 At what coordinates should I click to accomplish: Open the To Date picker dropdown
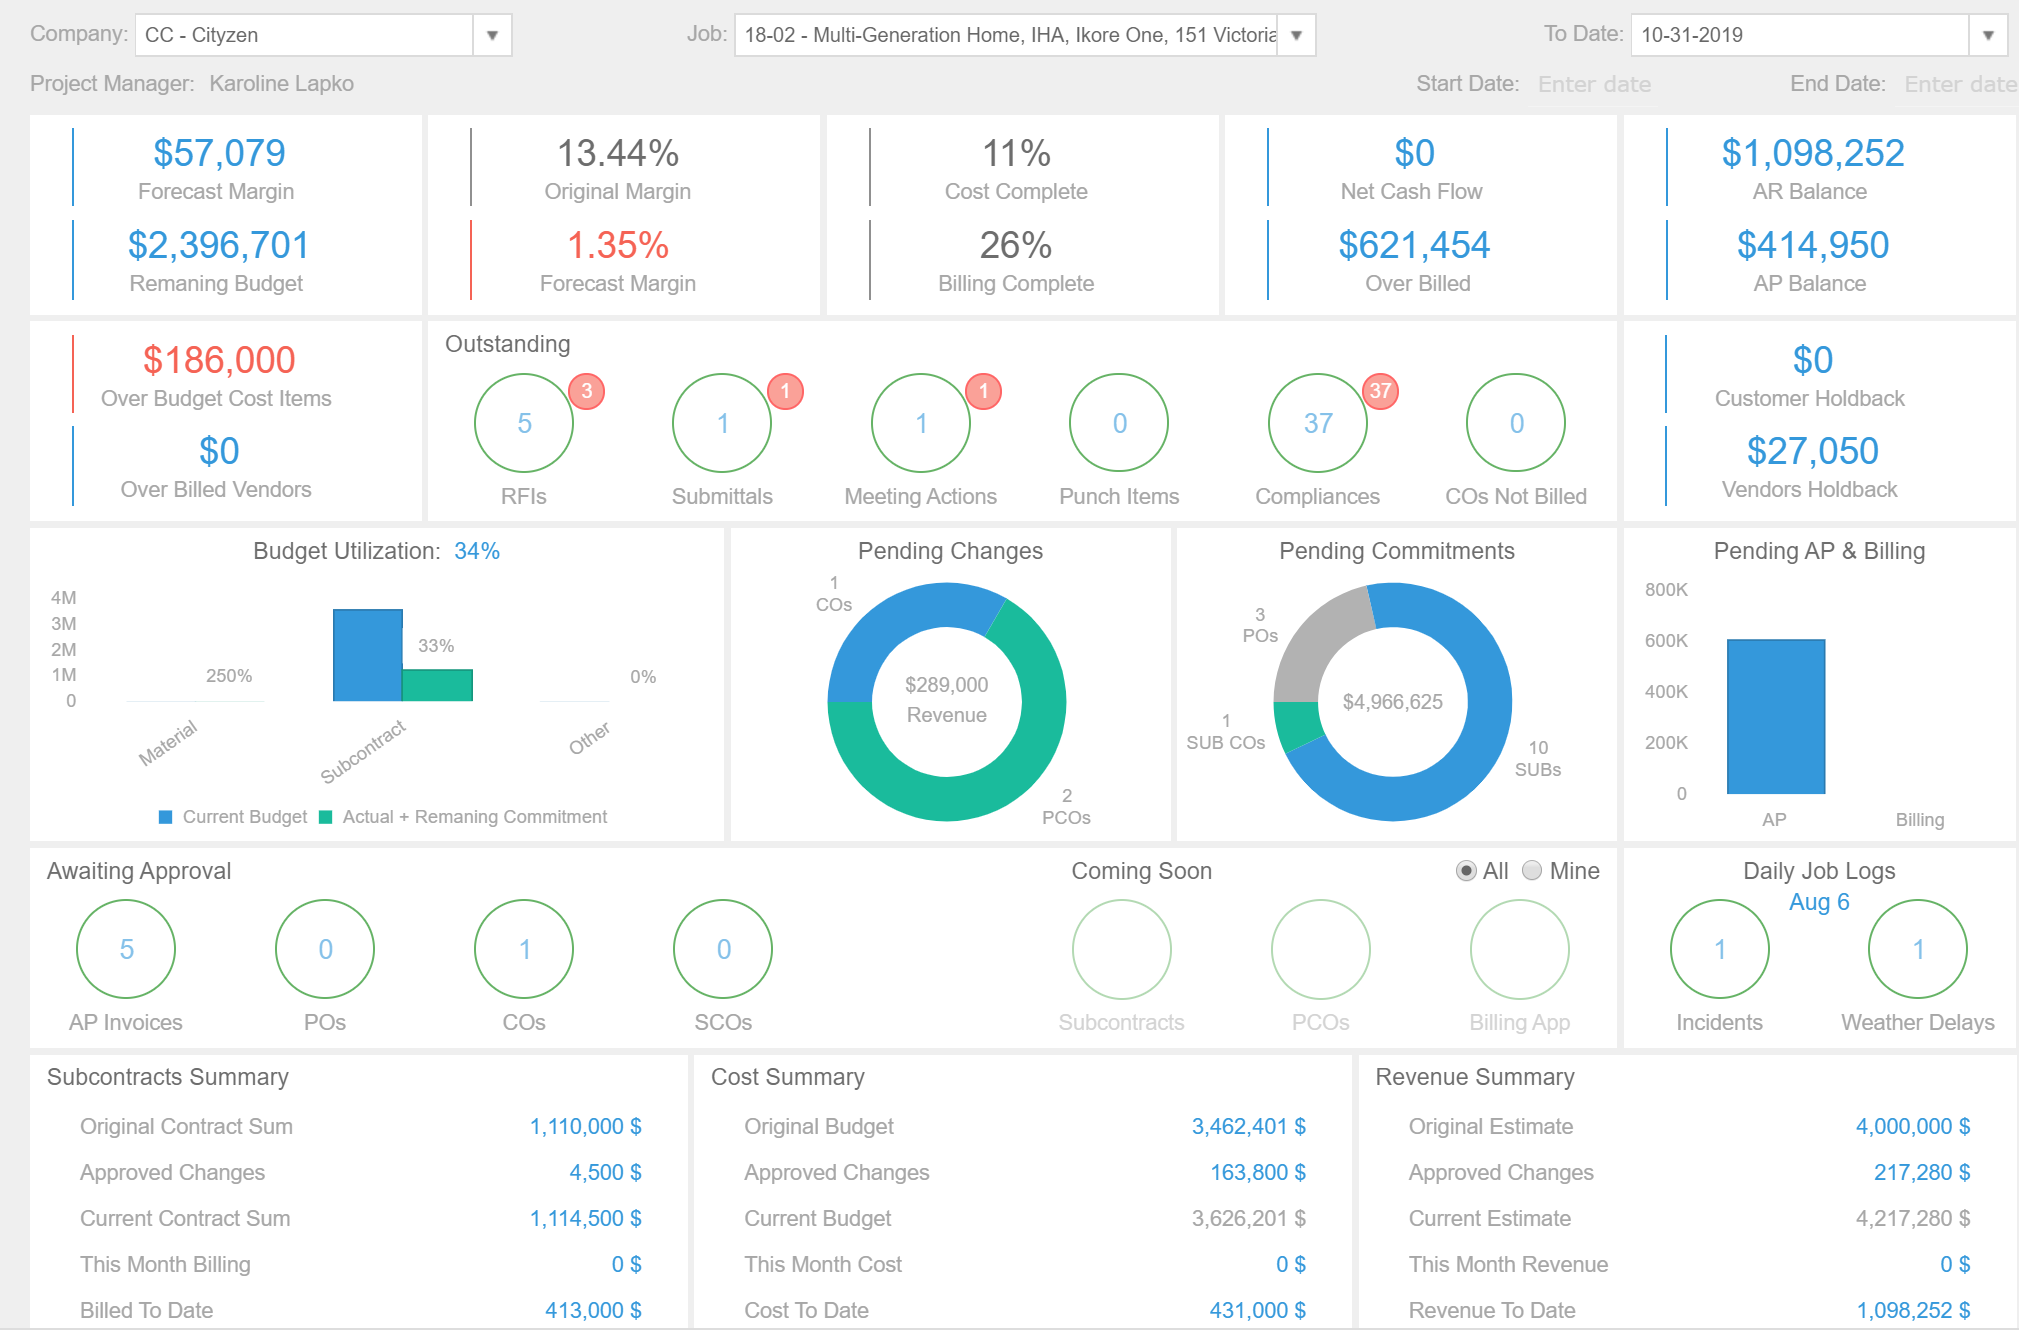(x=1989, y=33)
